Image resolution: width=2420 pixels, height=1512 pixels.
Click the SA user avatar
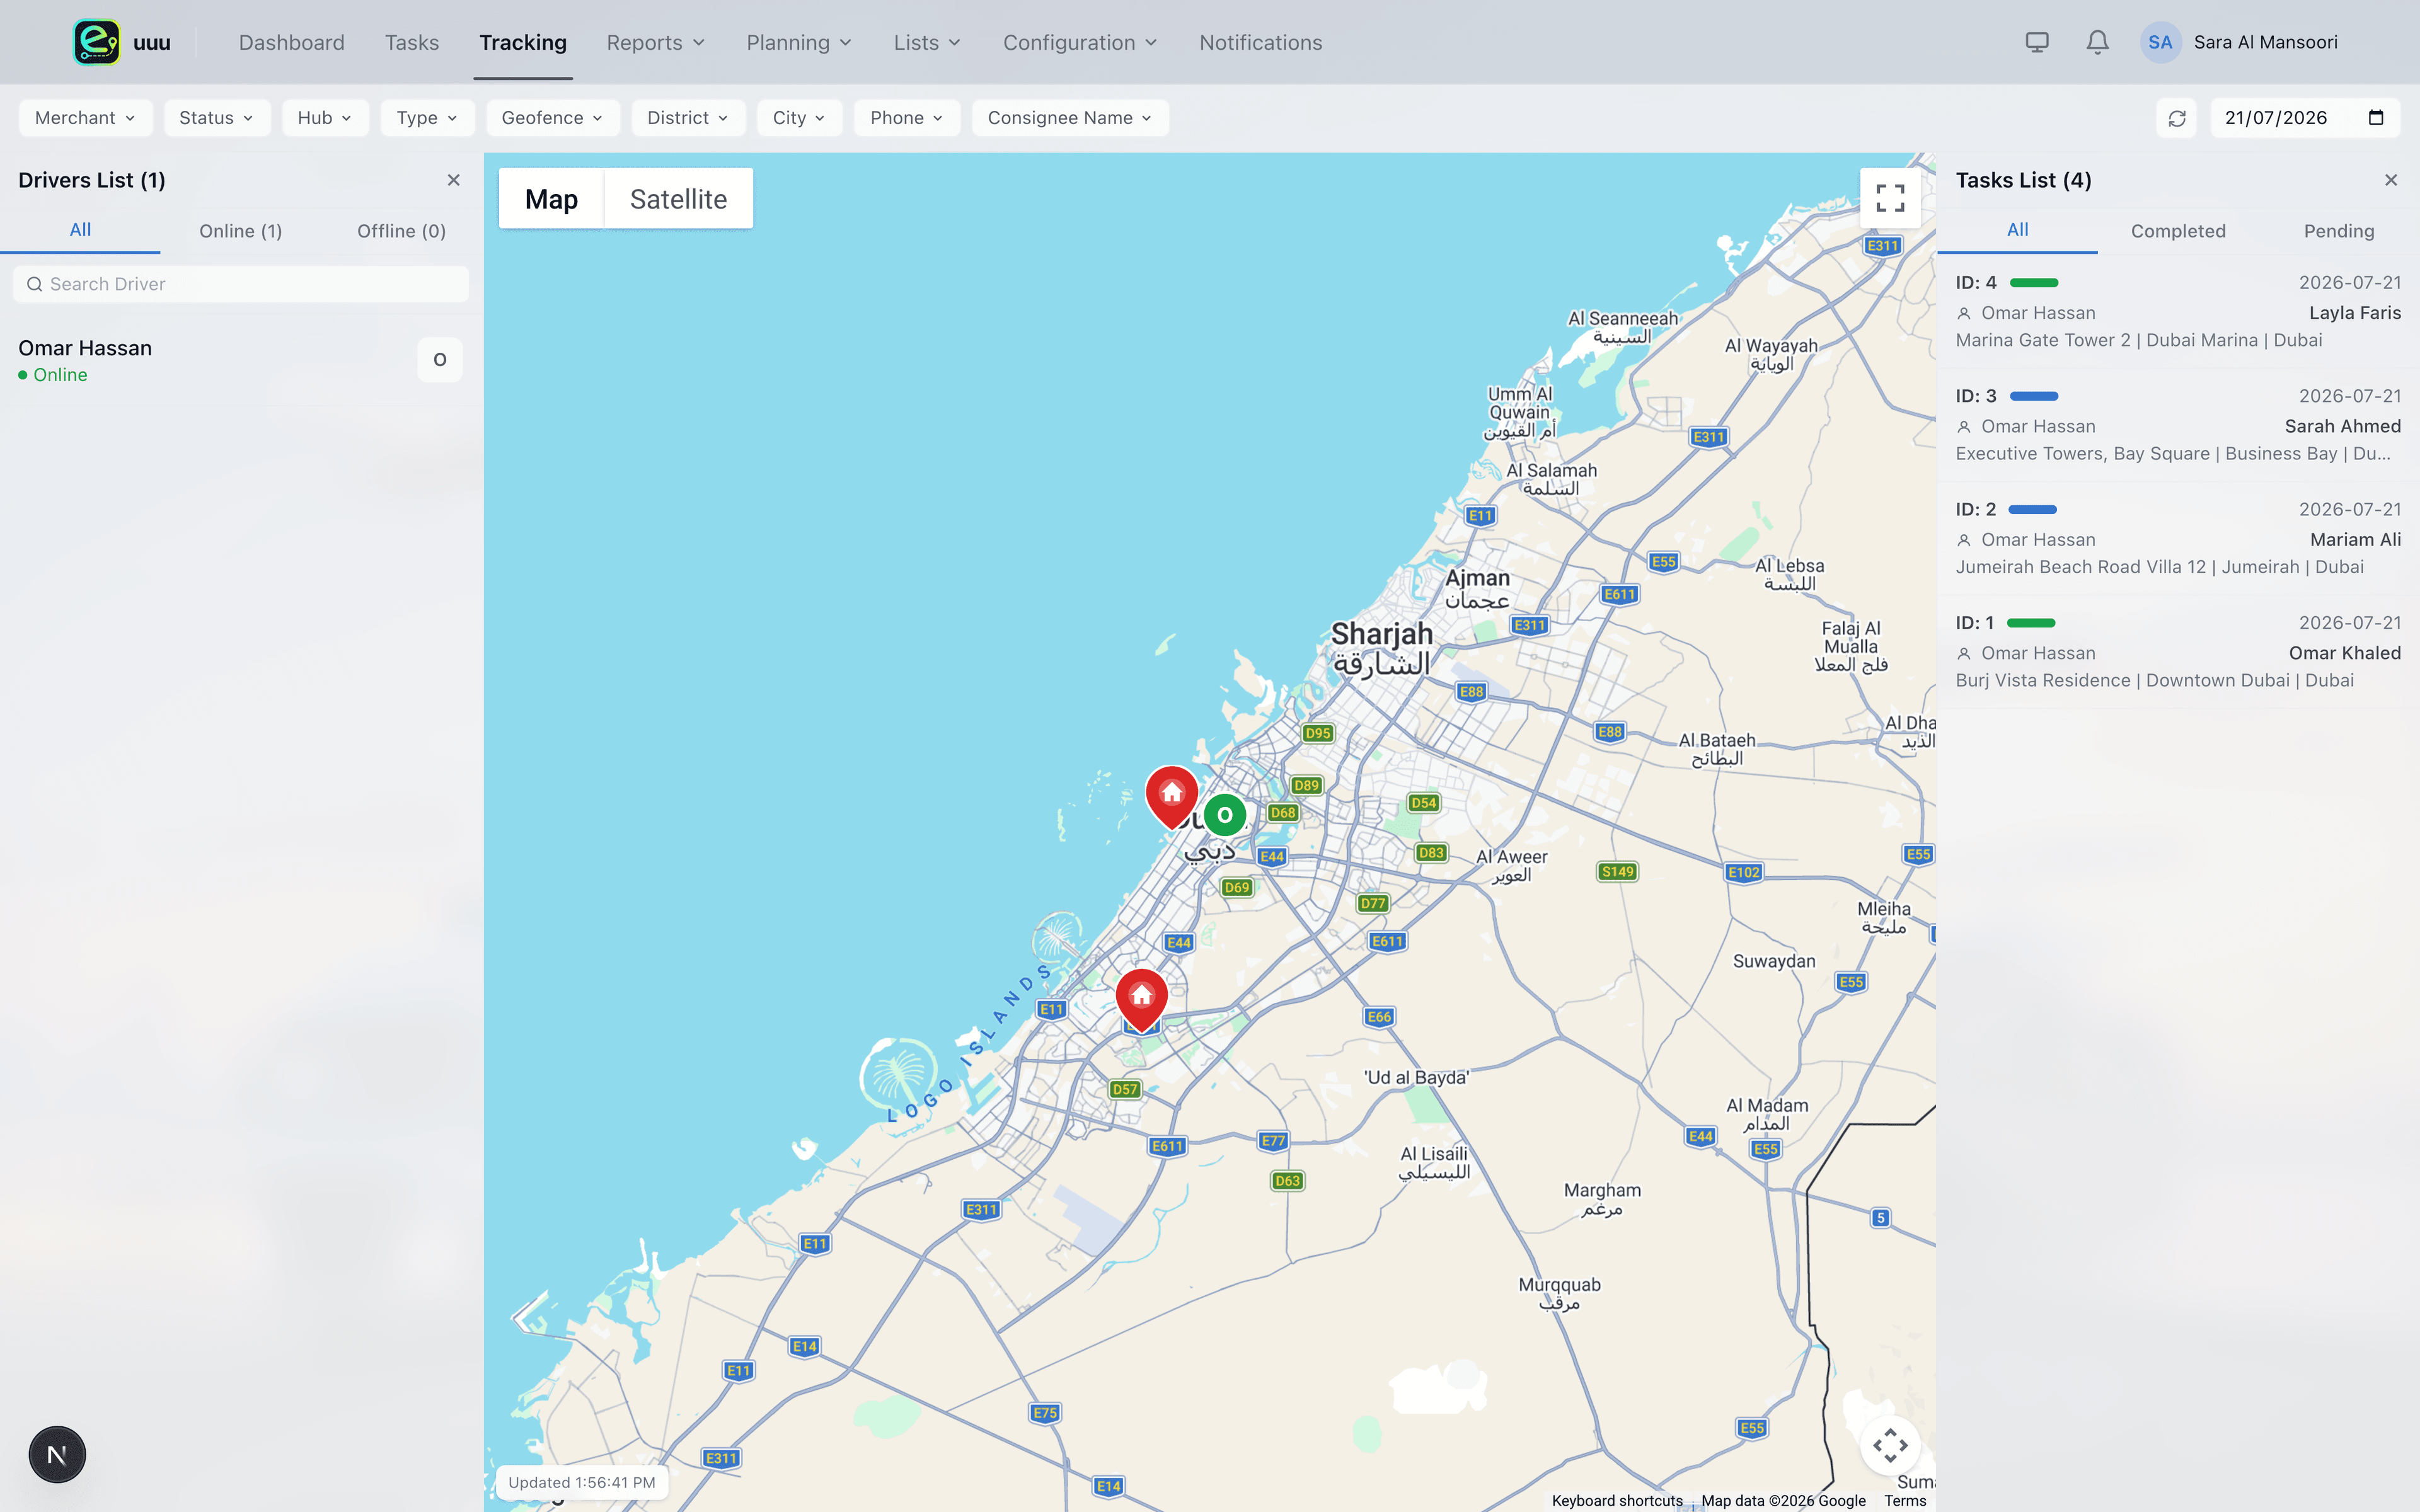tap(2160, 42)
